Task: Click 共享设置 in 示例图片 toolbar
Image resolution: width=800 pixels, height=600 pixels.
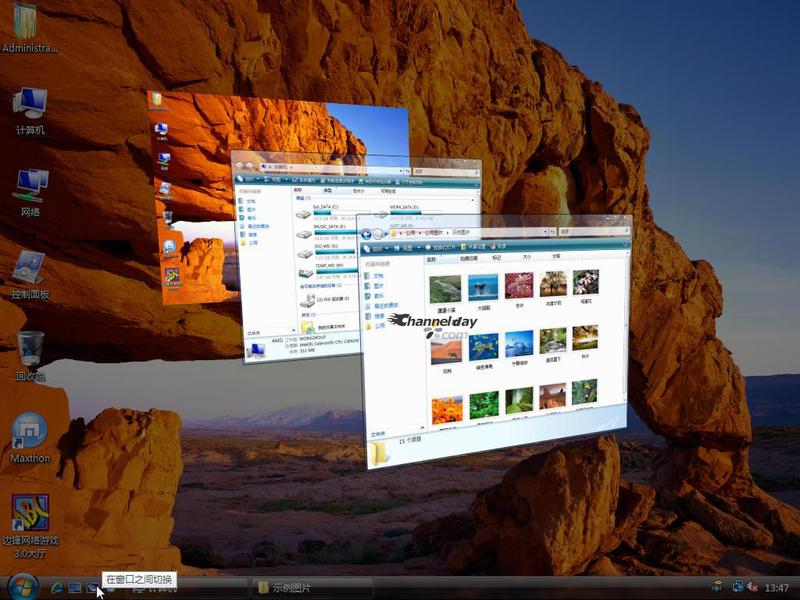Action: click(x=473, y=247)
